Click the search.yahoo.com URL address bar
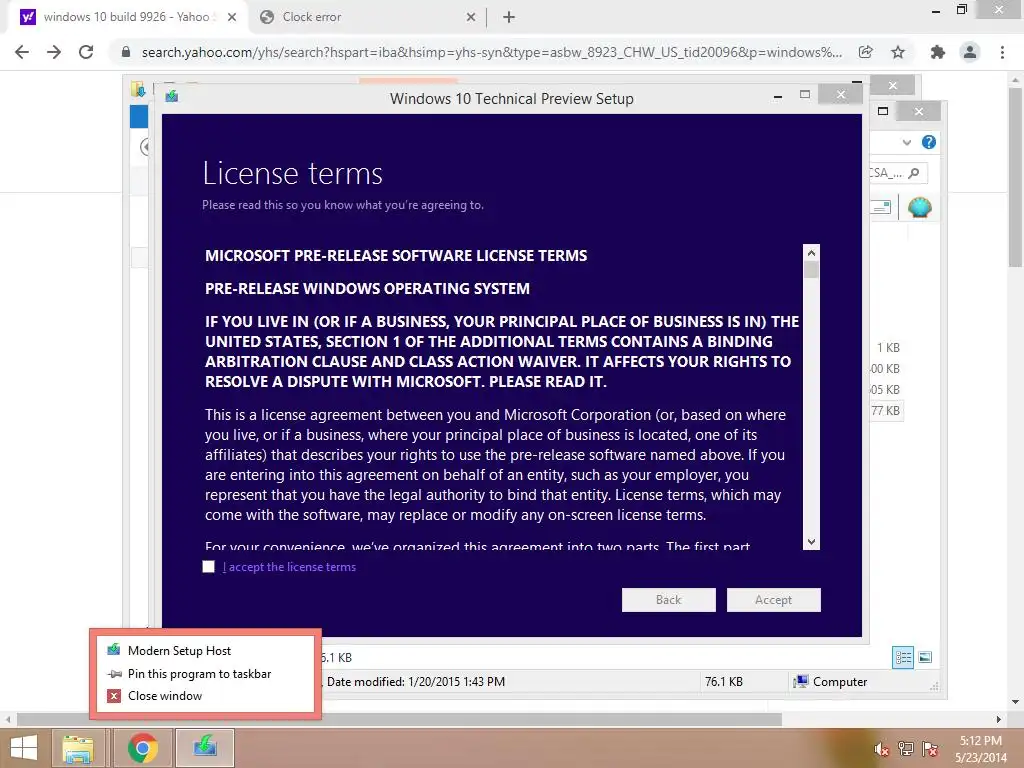Screen dimensions: 1024x768 click(x=491, y=52)
